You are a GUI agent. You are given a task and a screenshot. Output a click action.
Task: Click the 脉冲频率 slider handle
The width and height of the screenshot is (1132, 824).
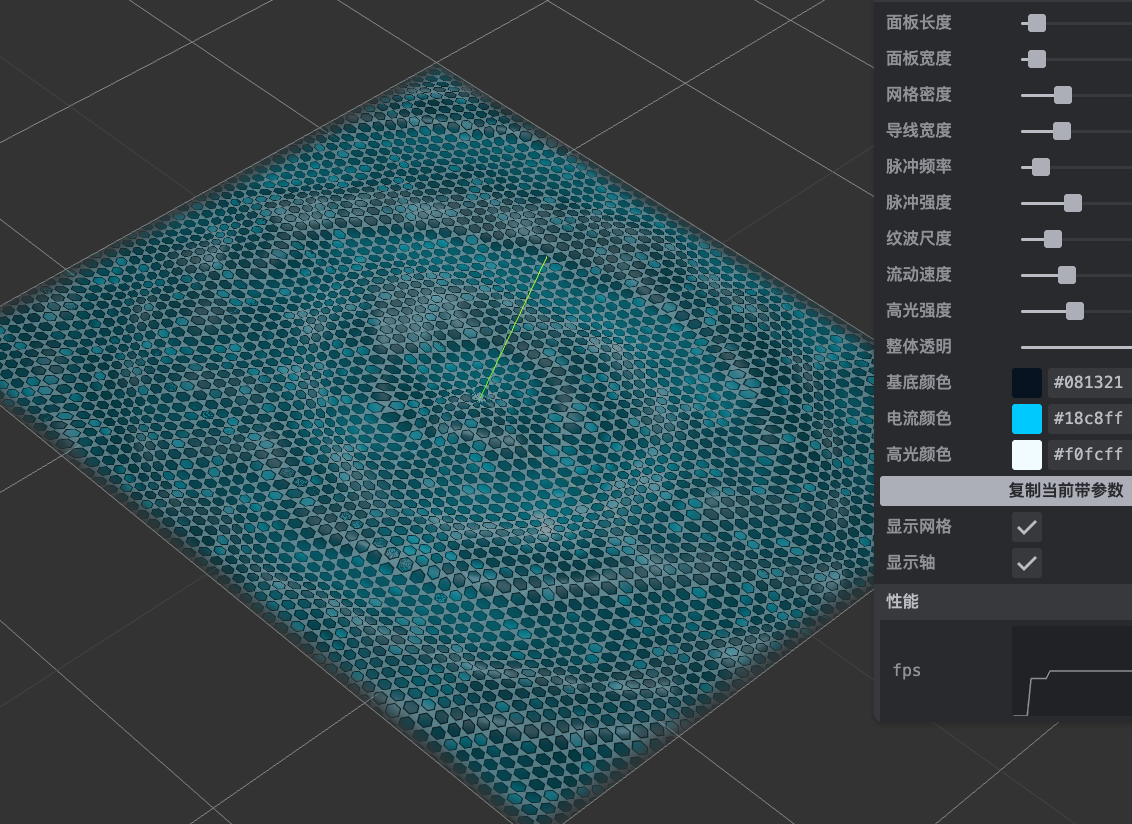coord(1041,167)
